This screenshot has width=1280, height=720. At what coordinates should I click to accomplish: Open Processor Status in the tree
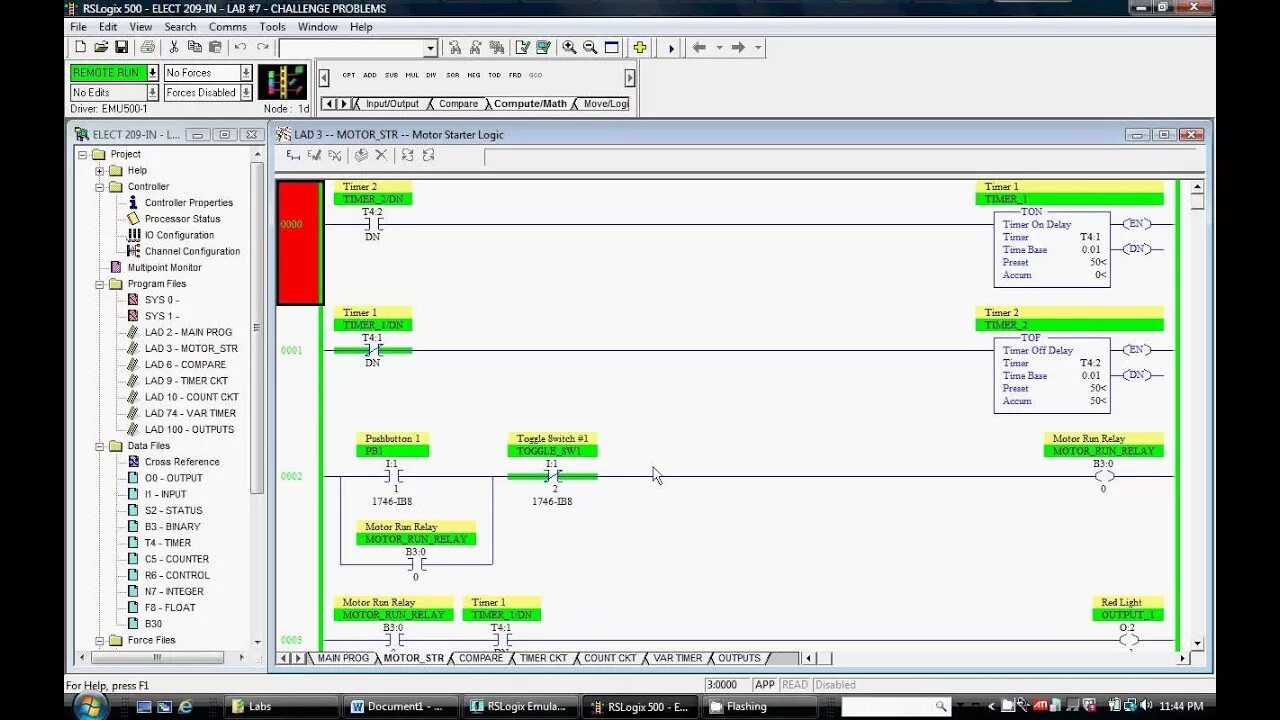coord(182,219)
